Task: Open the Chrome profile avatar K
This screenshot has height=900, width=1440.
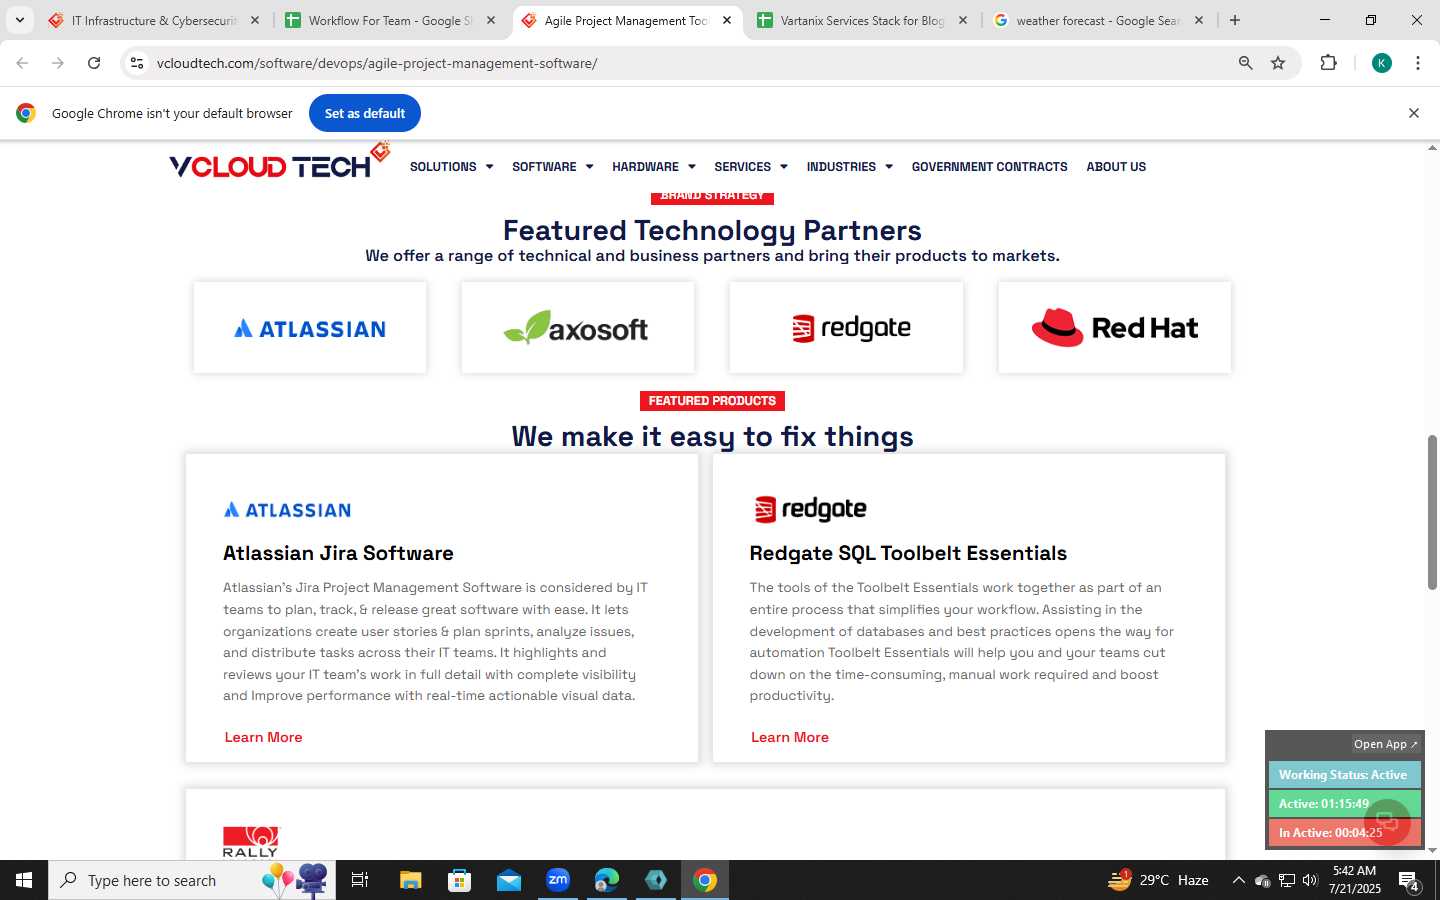Action: [x=1382, y=63]
